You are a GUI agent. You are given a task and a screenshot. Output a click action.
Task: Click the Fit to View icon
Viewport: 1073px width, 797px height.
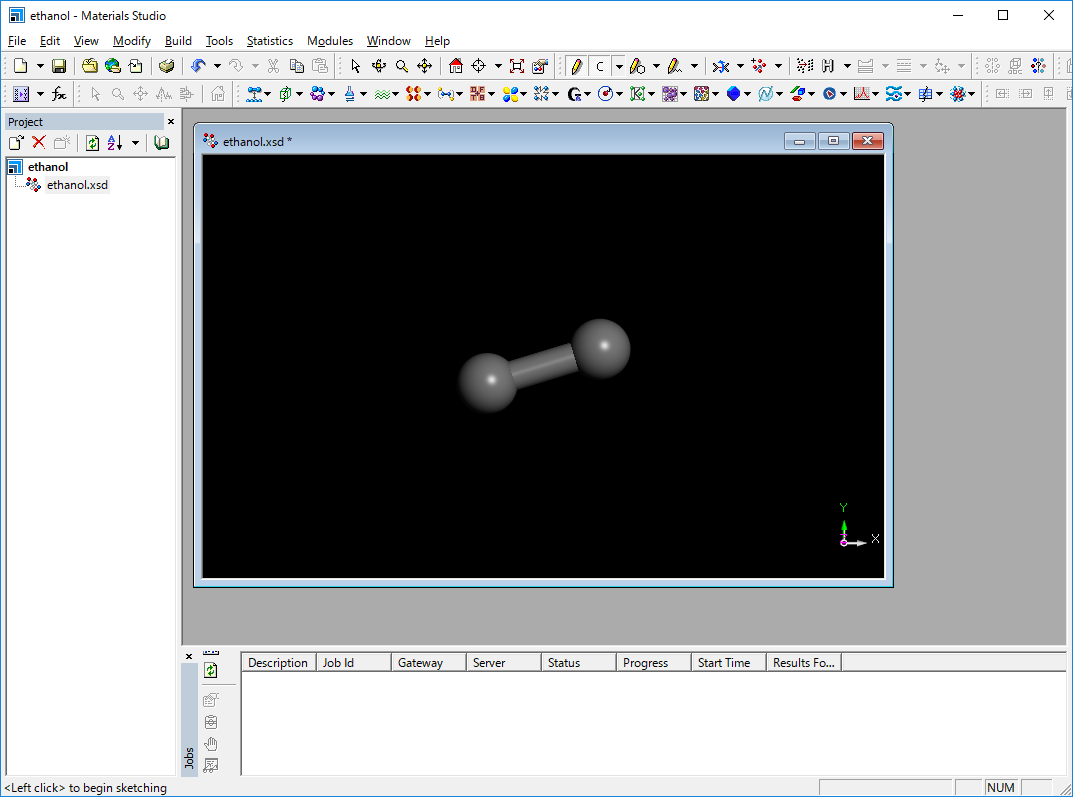click(516, 66)
